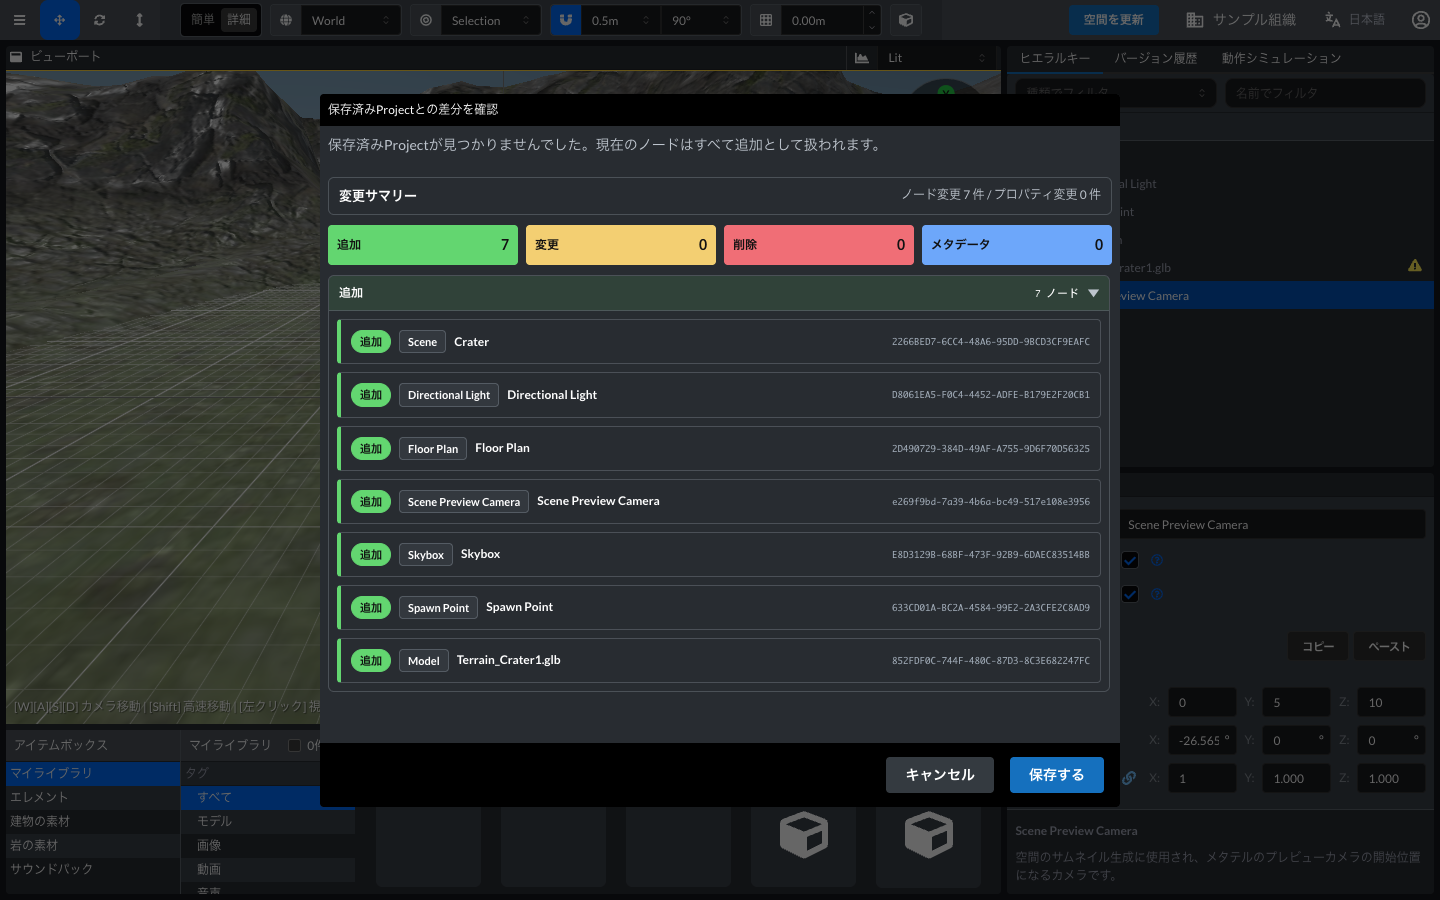Click the pivot target icon beside Selection
The image size is (1440, 900).
426,20
